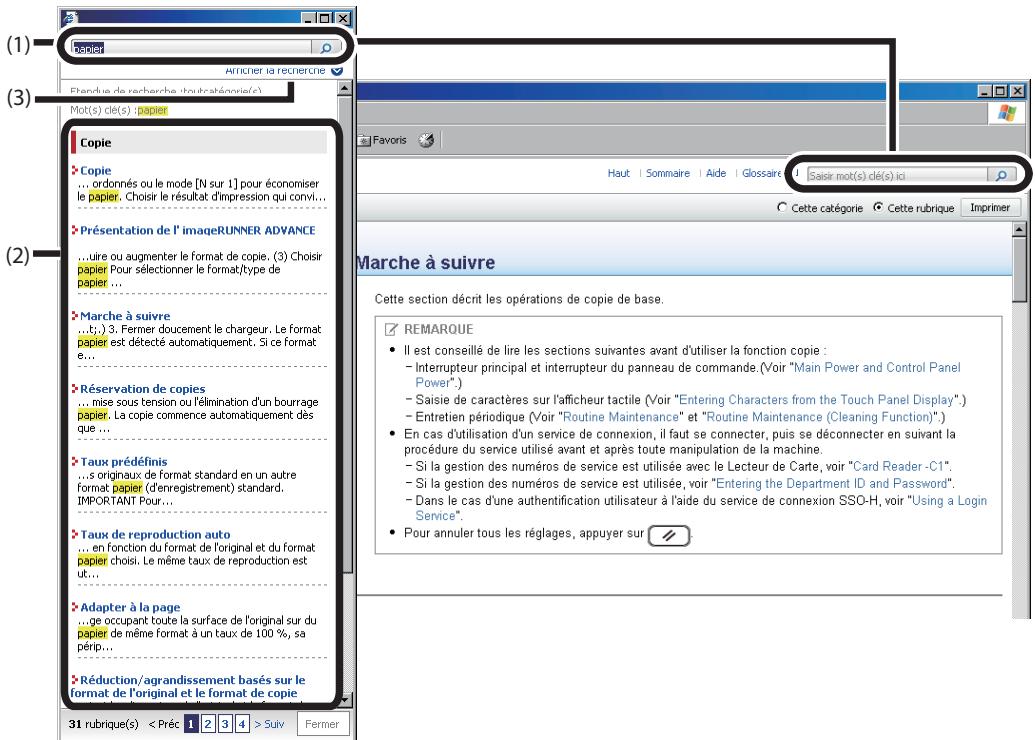Image resolution: width=1035 pixels, height=740 pixels.
Task: Open the "Marche à suivre" search result
Action: click(125, 316)
